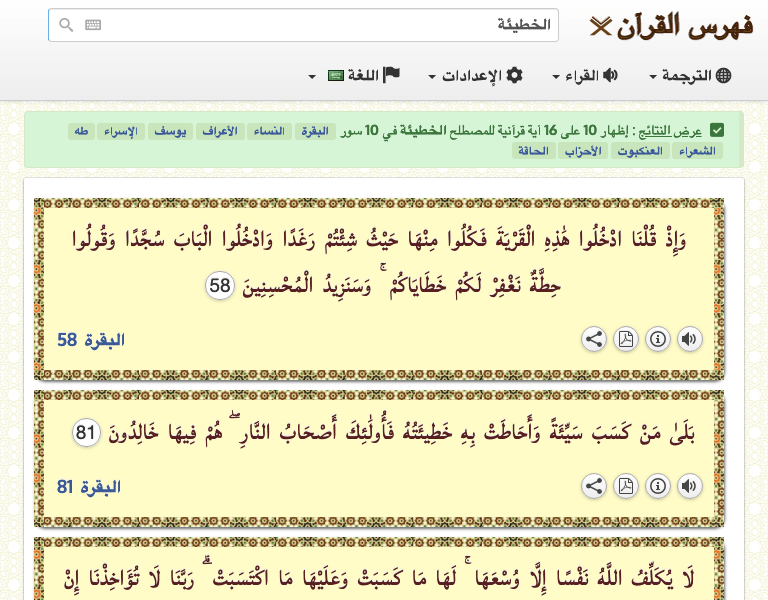
Task: Play audio for البقرة 58 verse
Action: pyautogui.click(x=690, y=339)
